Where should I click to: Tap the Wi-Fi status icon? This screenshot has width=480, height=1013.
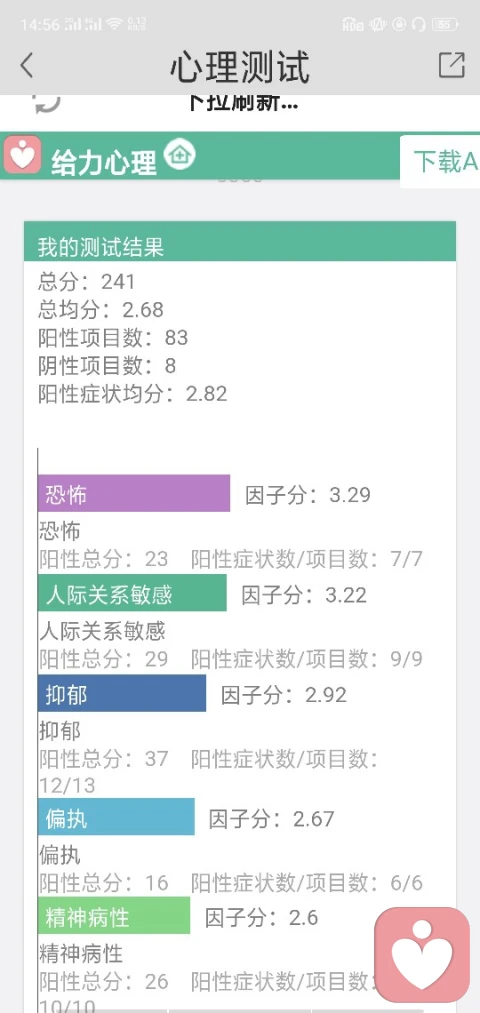click(x=114, y=25)
